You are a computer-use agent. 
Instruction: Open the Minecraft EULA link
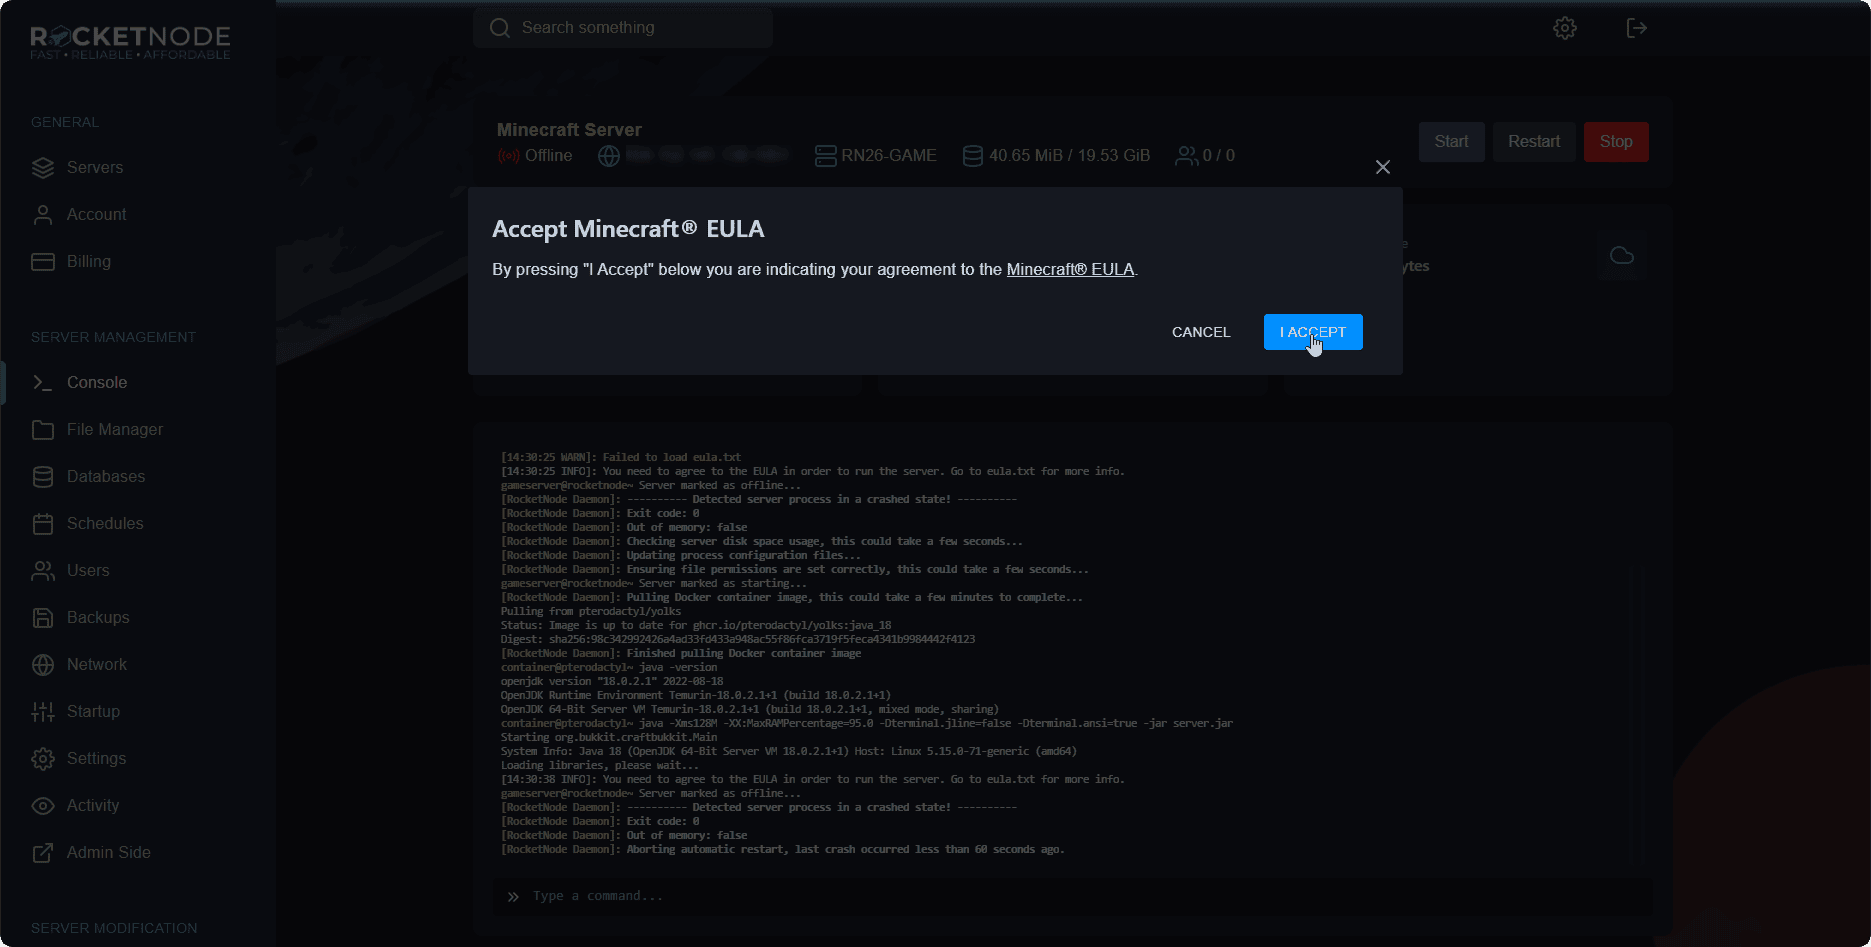(1069, 269)
